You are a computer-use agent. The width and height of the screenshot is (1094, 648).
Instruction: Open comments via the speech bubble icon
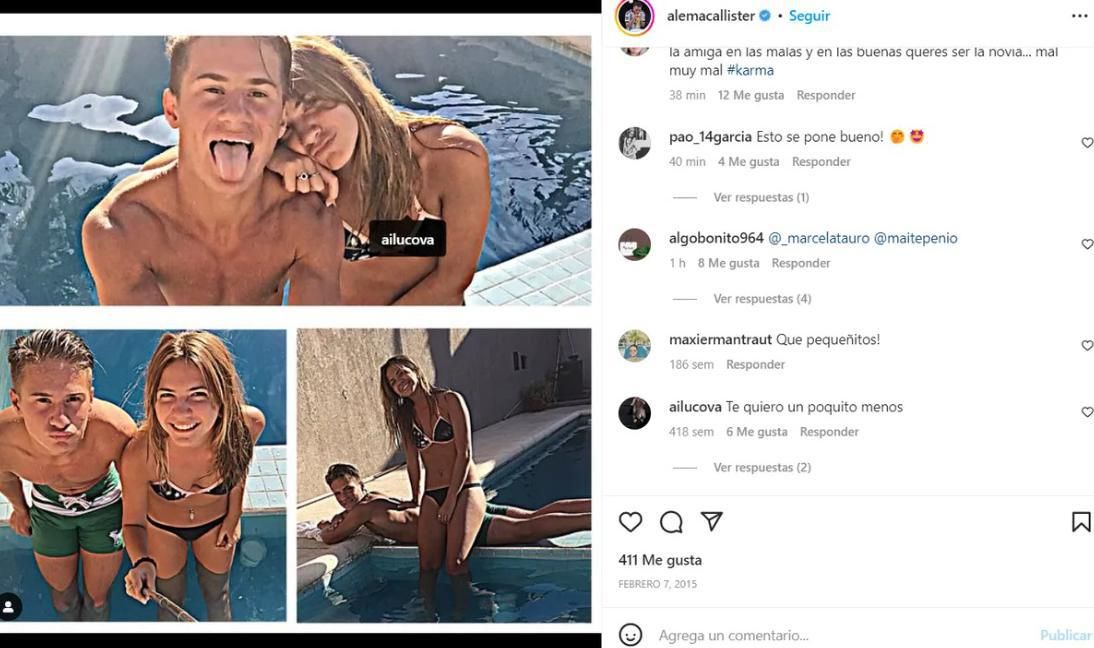tap(671, 522)
